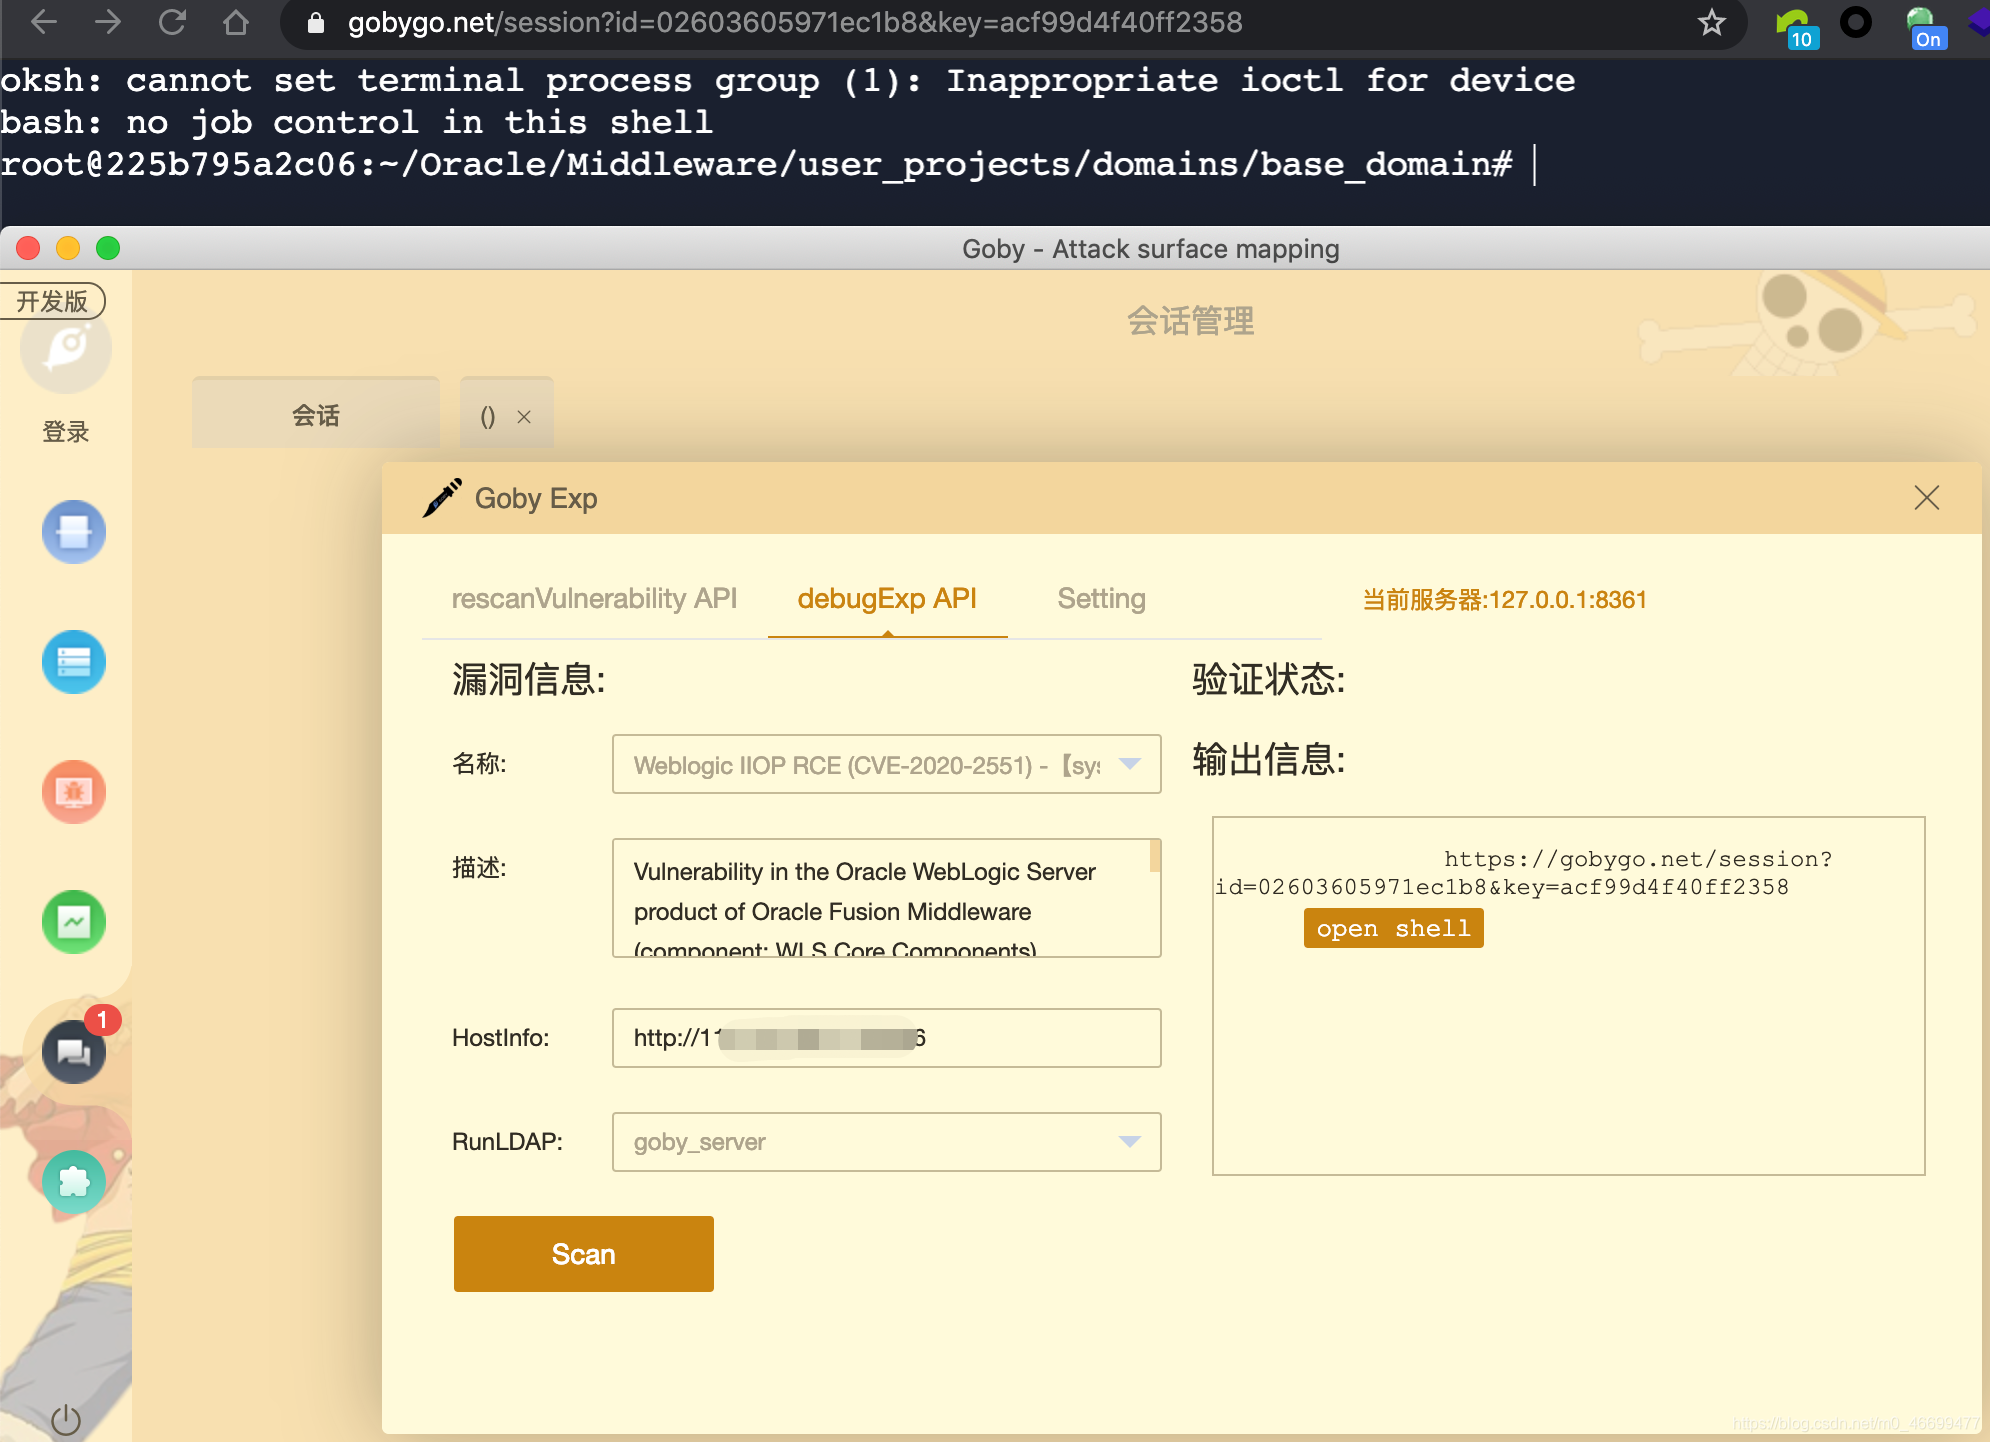Open the green report chart icon

[73, 922]
